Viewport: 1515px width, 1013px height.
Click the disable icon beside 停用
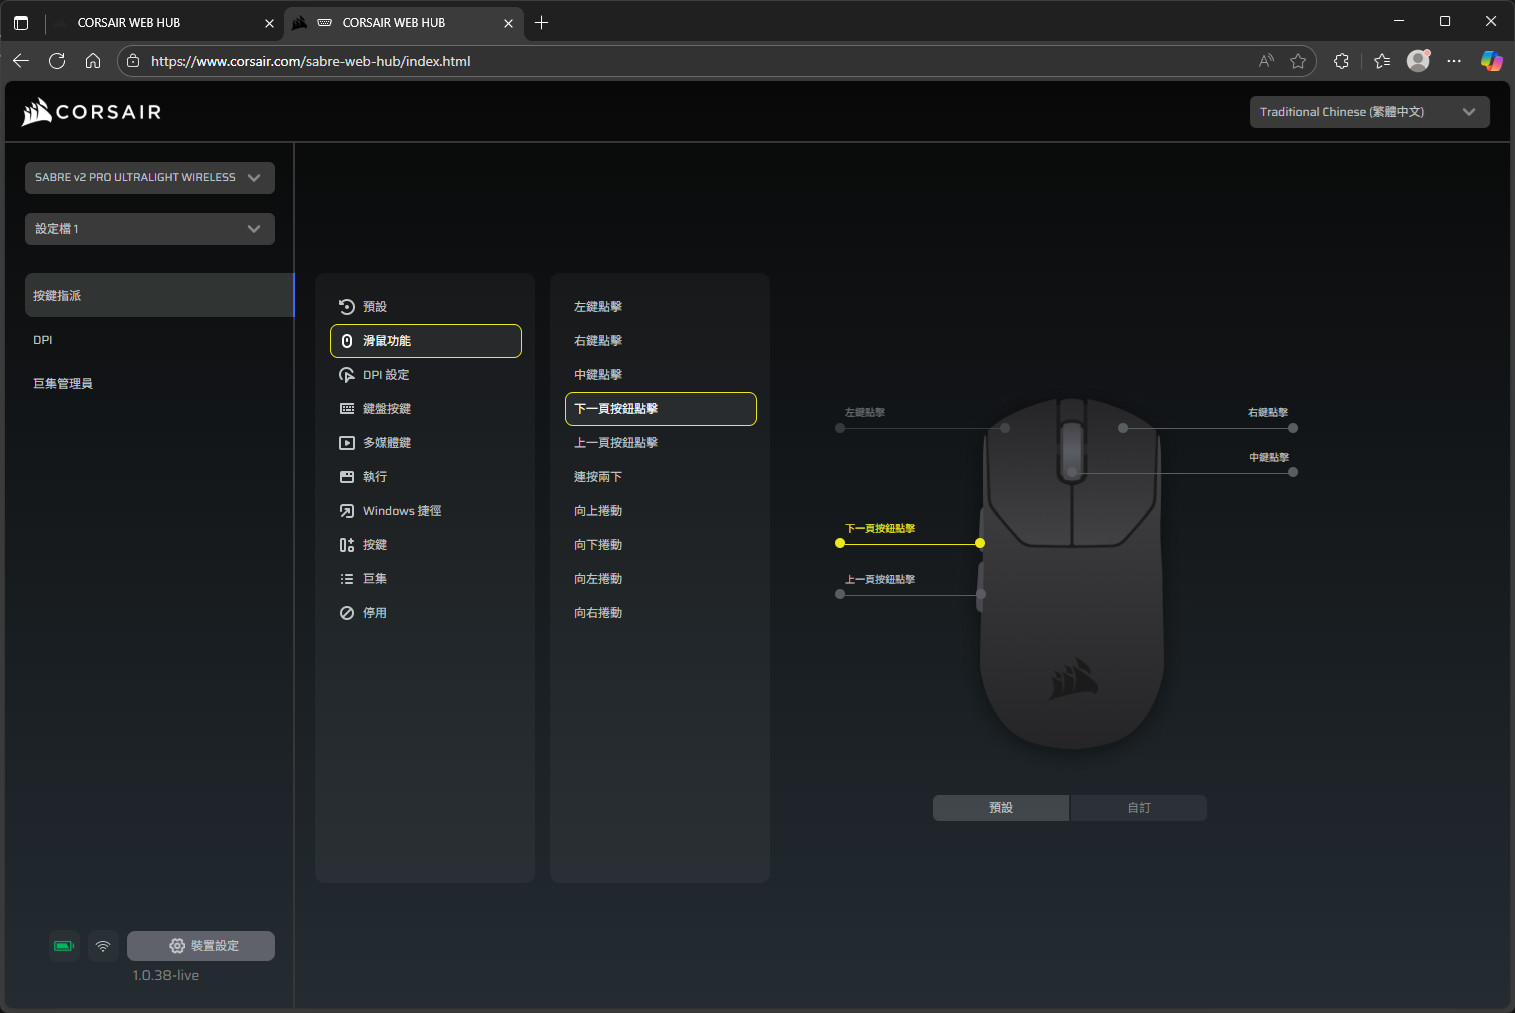click(347, 613)
